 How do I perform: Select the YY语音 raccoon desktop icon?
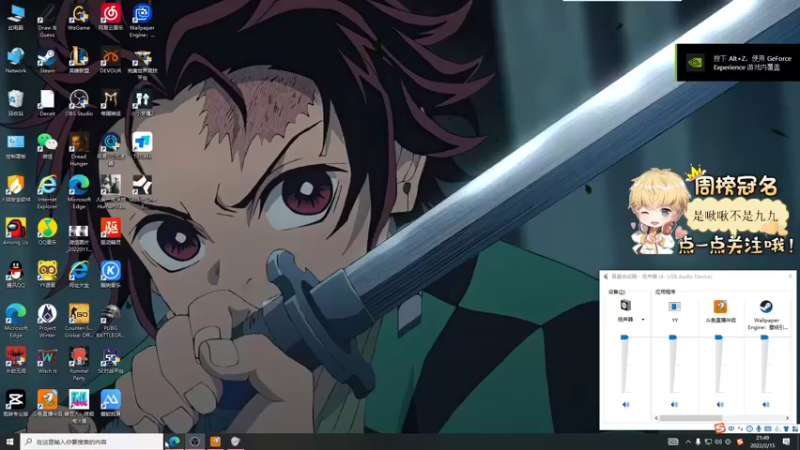tap(47, 275)
